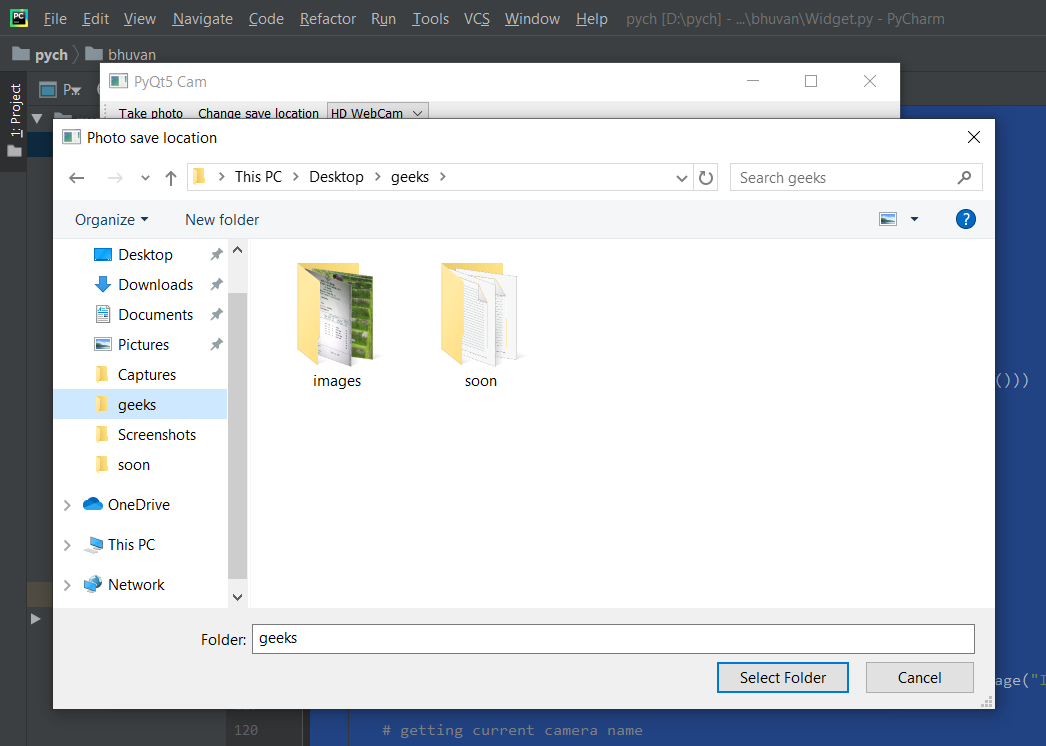Open view options dropdown arrow
This screenshot has width=1046, height=746.
tap(915, 219)
